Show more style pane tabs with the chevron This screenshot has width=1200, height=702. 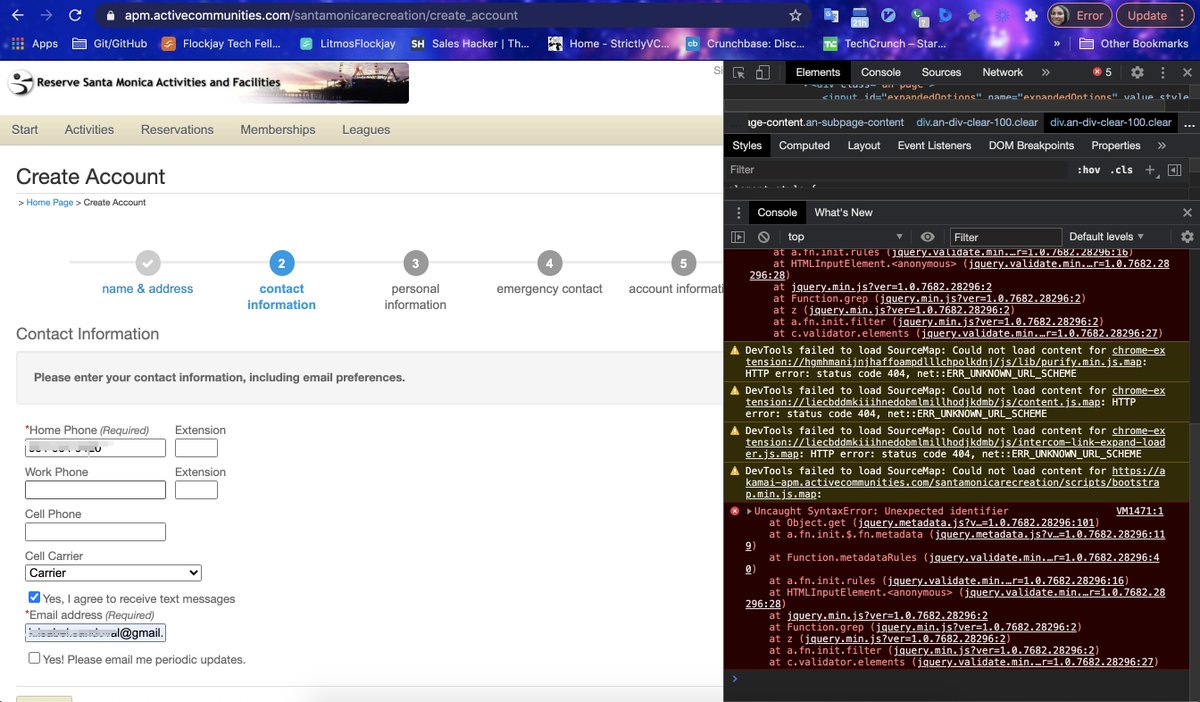(1162, 145)
